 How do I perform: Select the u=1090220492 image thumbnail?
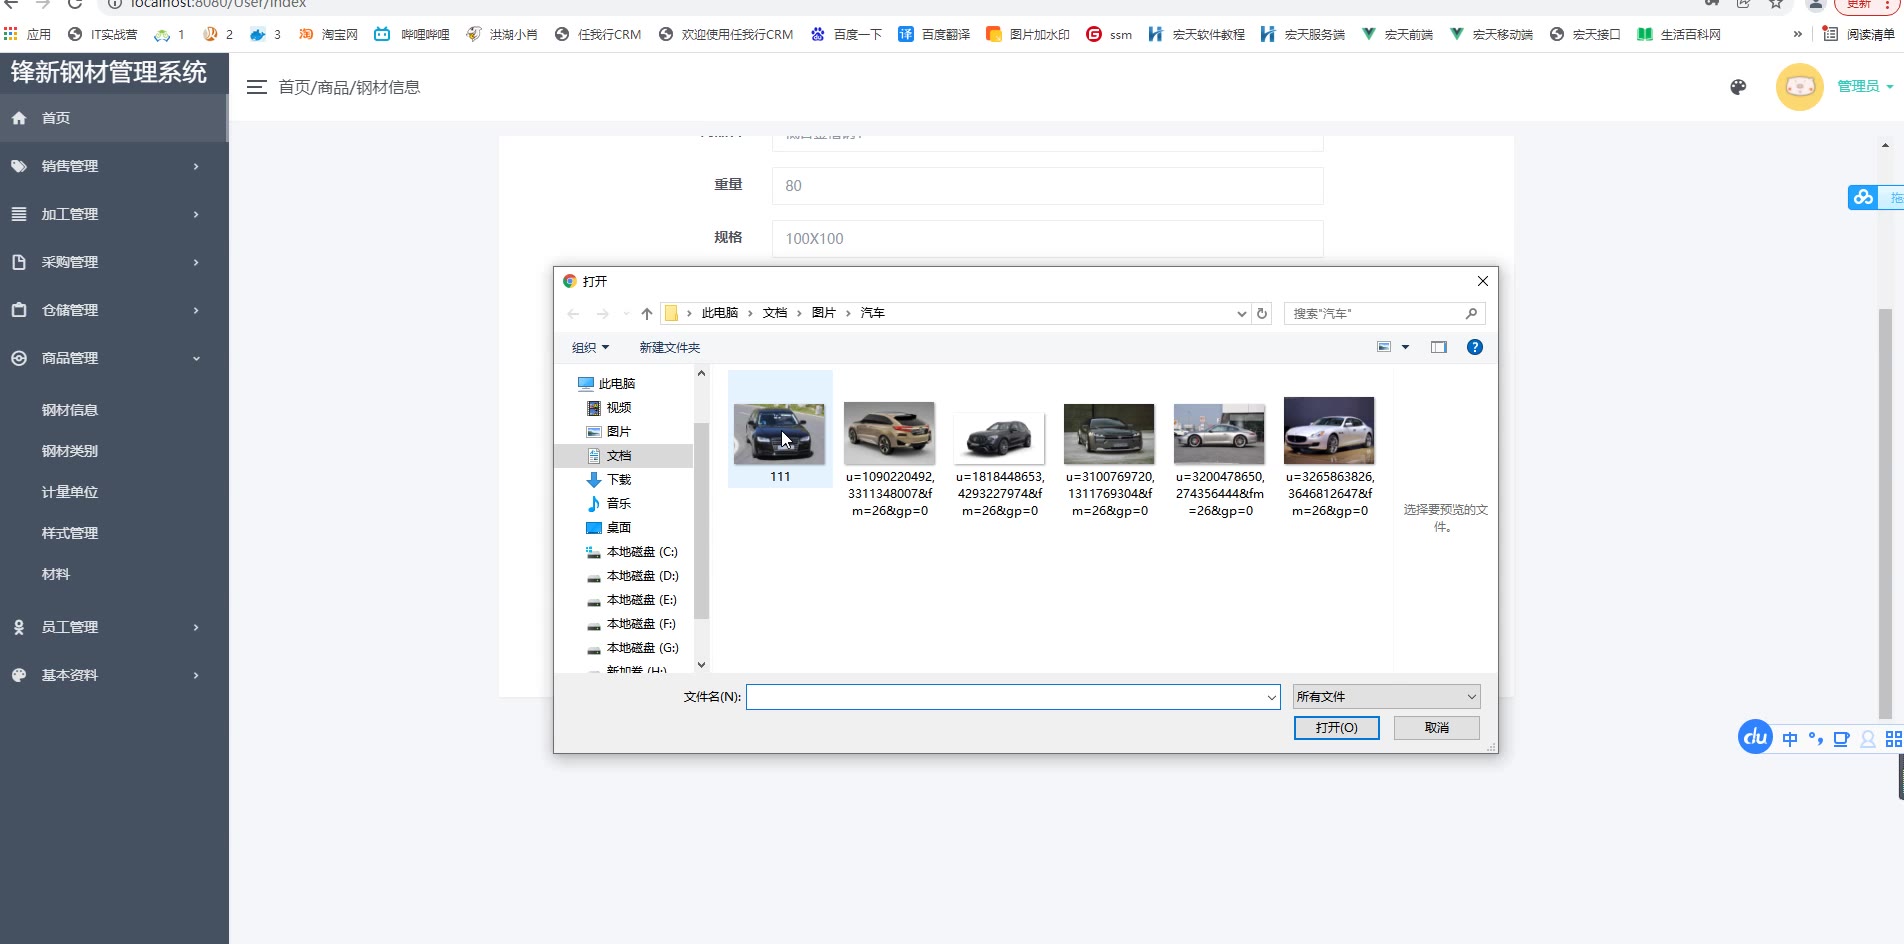(x=890, y=433)
